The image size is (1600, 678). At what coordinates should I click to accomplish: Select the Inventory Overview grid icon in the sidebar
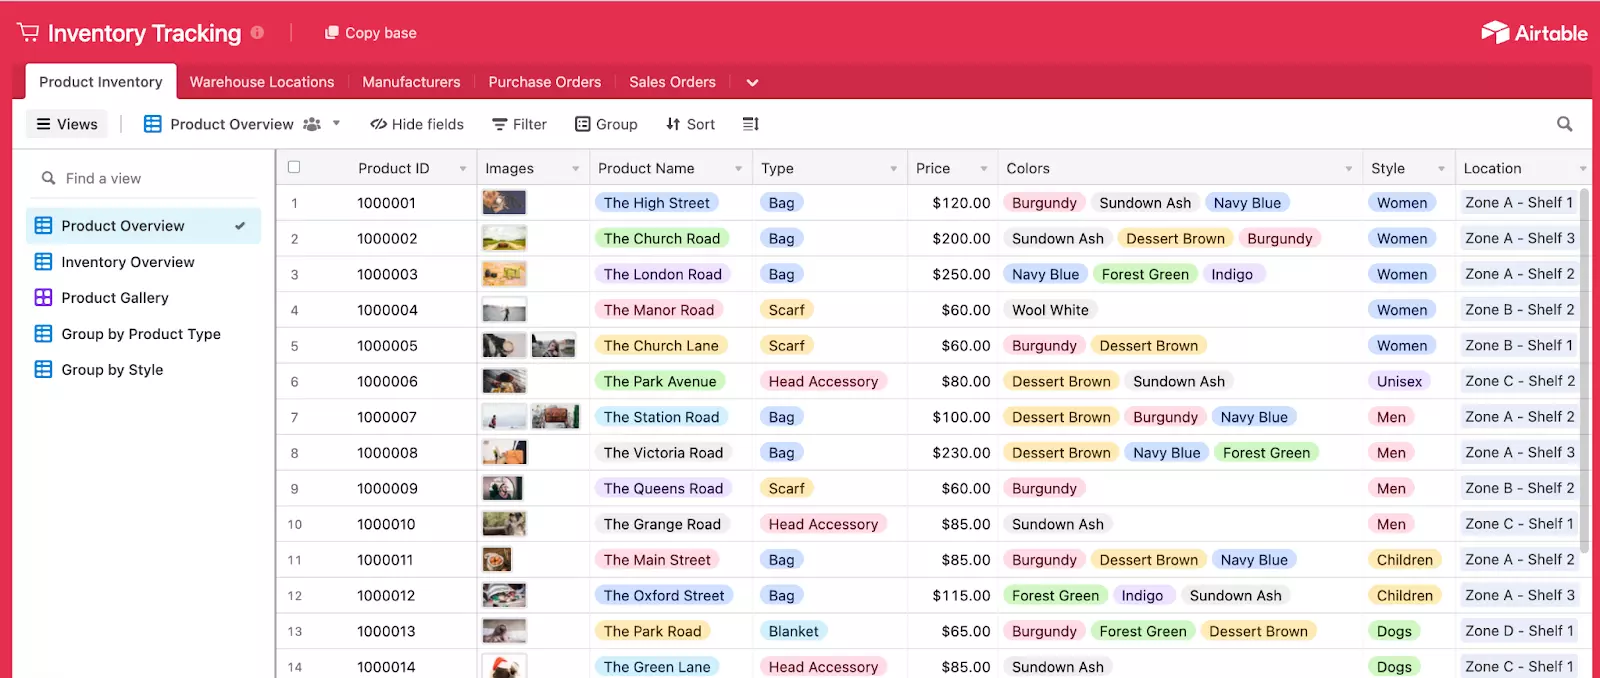point(43,262)
